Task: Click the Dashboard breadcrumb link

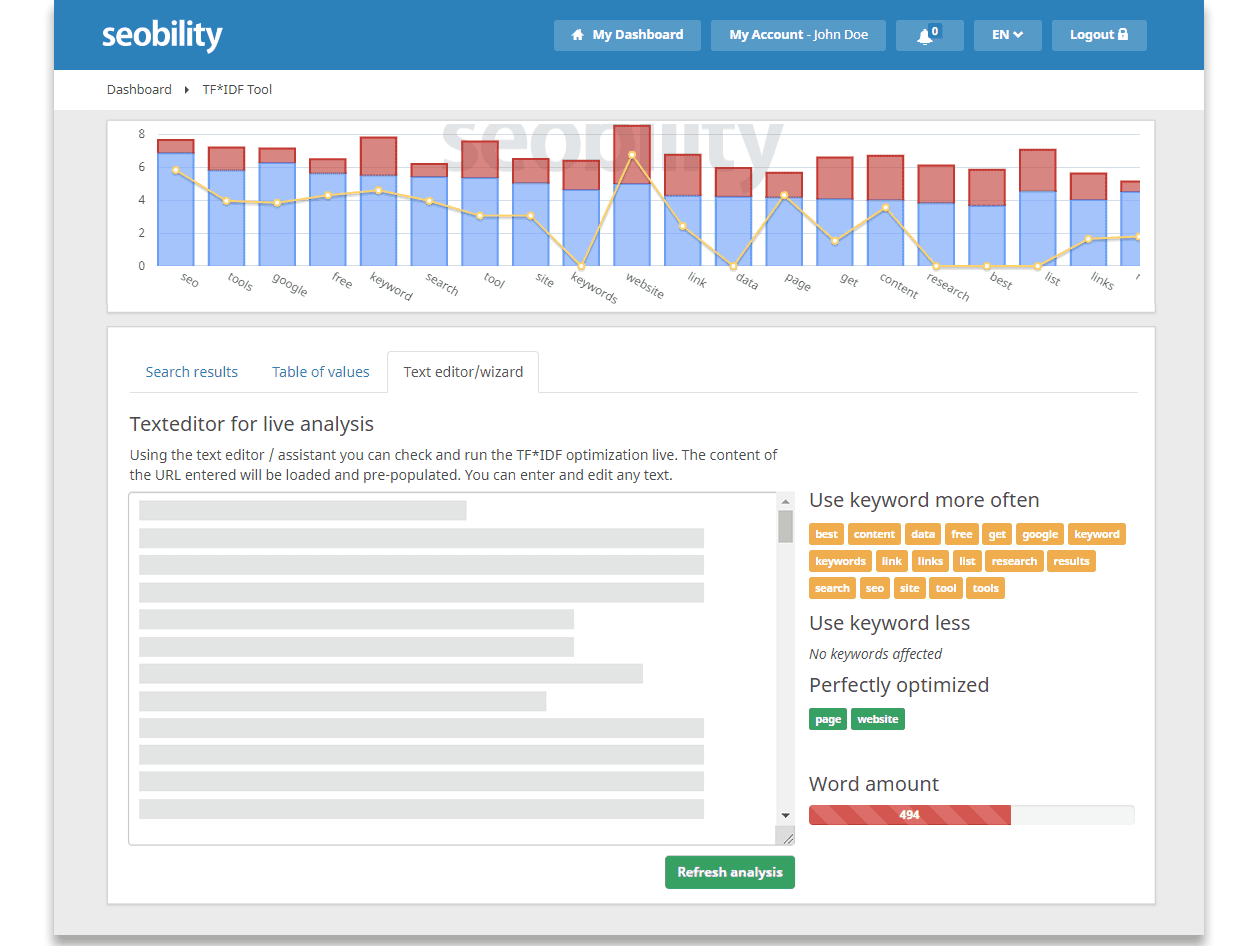Action: (139, 90)
